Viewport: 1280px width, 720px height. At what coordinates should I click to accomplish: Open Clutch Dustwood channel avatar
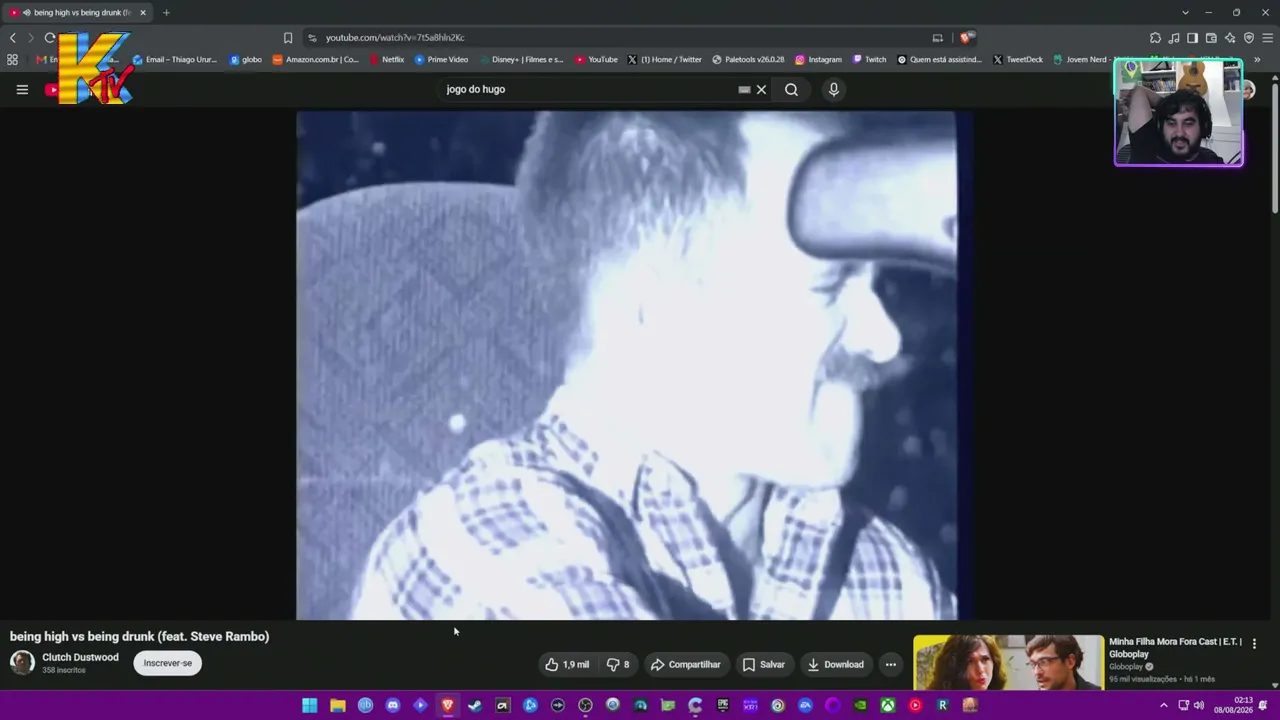click(x=22, y=662)
